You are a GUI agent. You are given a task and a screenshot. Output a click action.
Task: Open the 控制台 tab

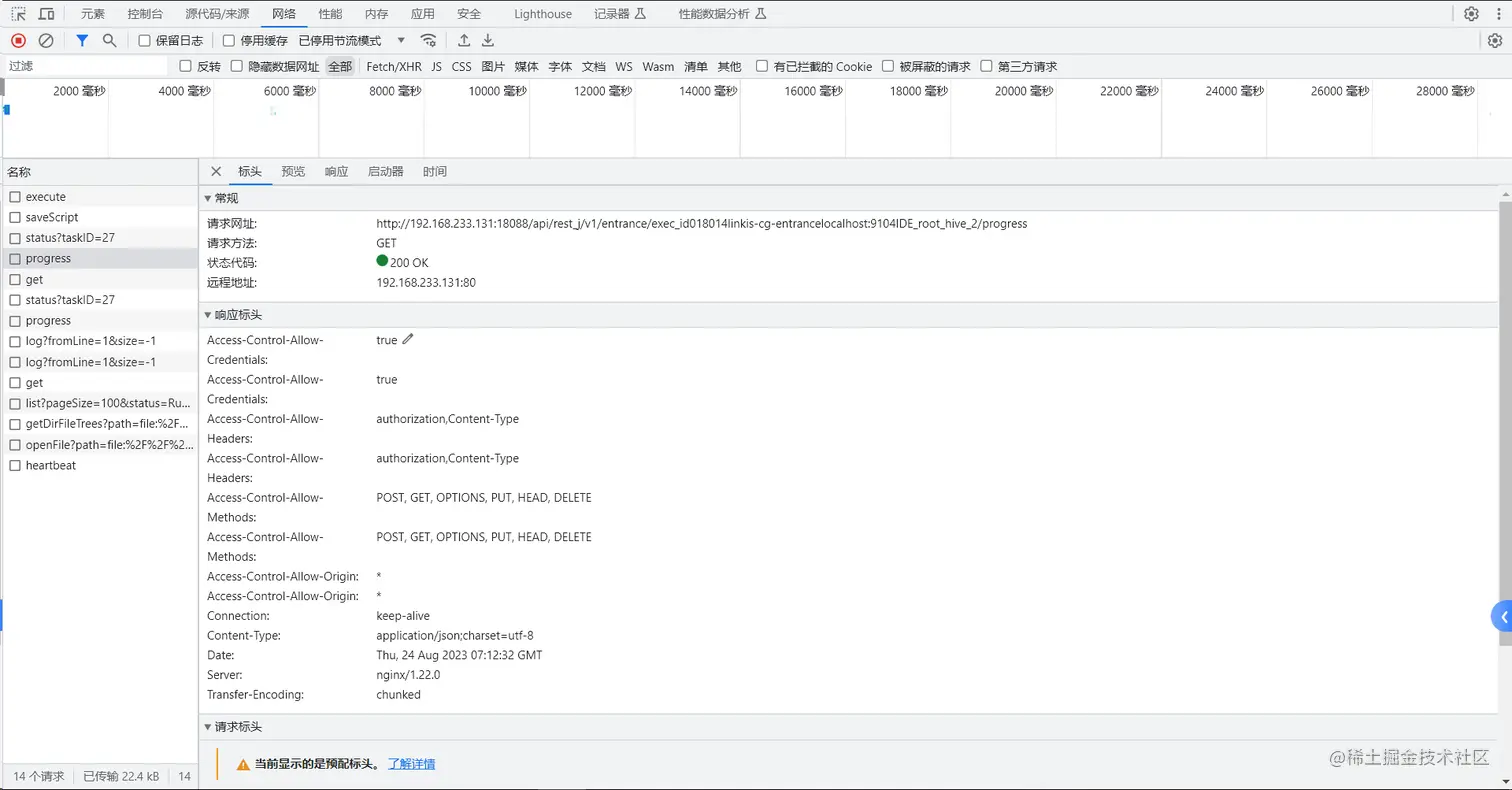tap(146, 14)
